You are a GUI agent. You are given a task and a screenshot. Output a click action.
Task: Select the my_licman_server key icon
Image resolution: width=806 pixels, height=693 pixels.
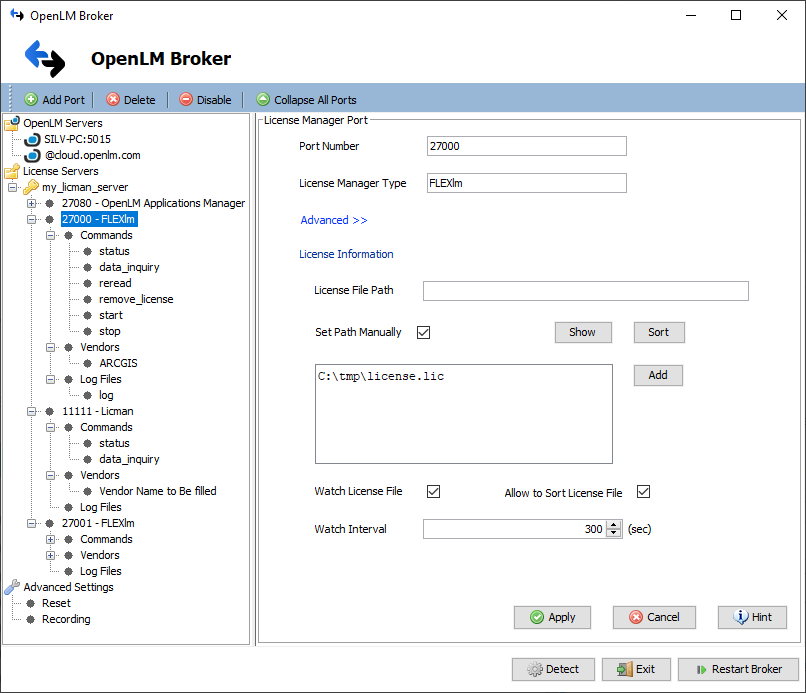click(x=31, y=187)
